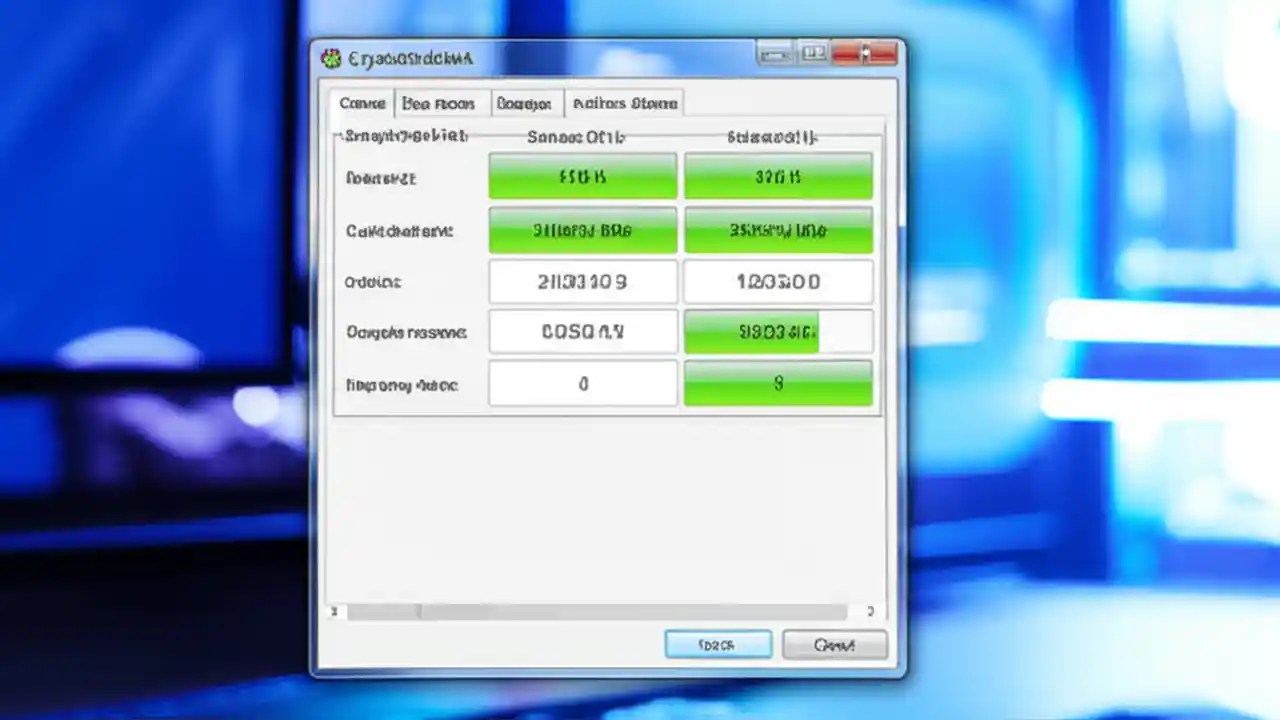Switch to the Actions Store tab

[625, 103]
